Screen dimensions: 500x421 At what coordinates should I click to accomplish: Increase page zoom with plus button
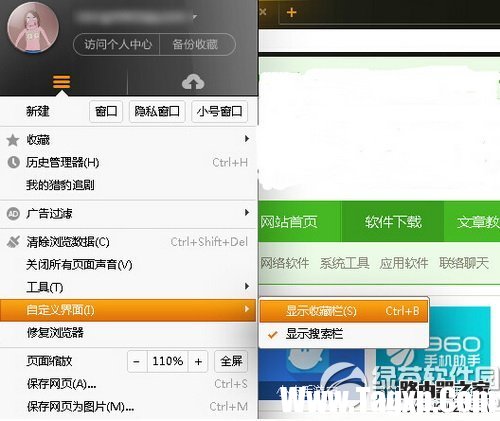point(198,361)
